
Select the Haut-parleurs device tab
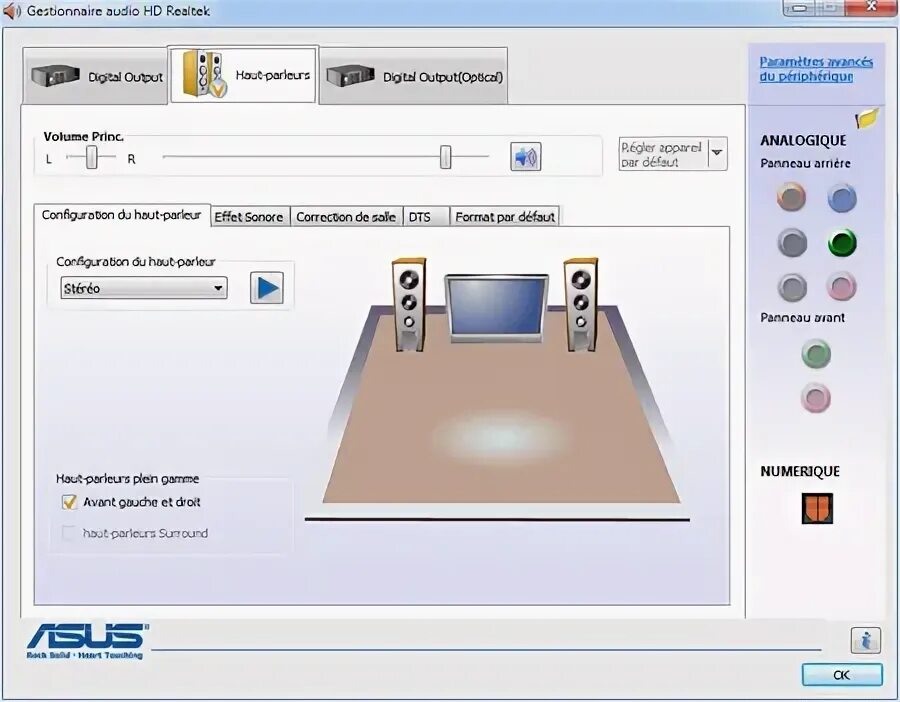tap(243, 75)
